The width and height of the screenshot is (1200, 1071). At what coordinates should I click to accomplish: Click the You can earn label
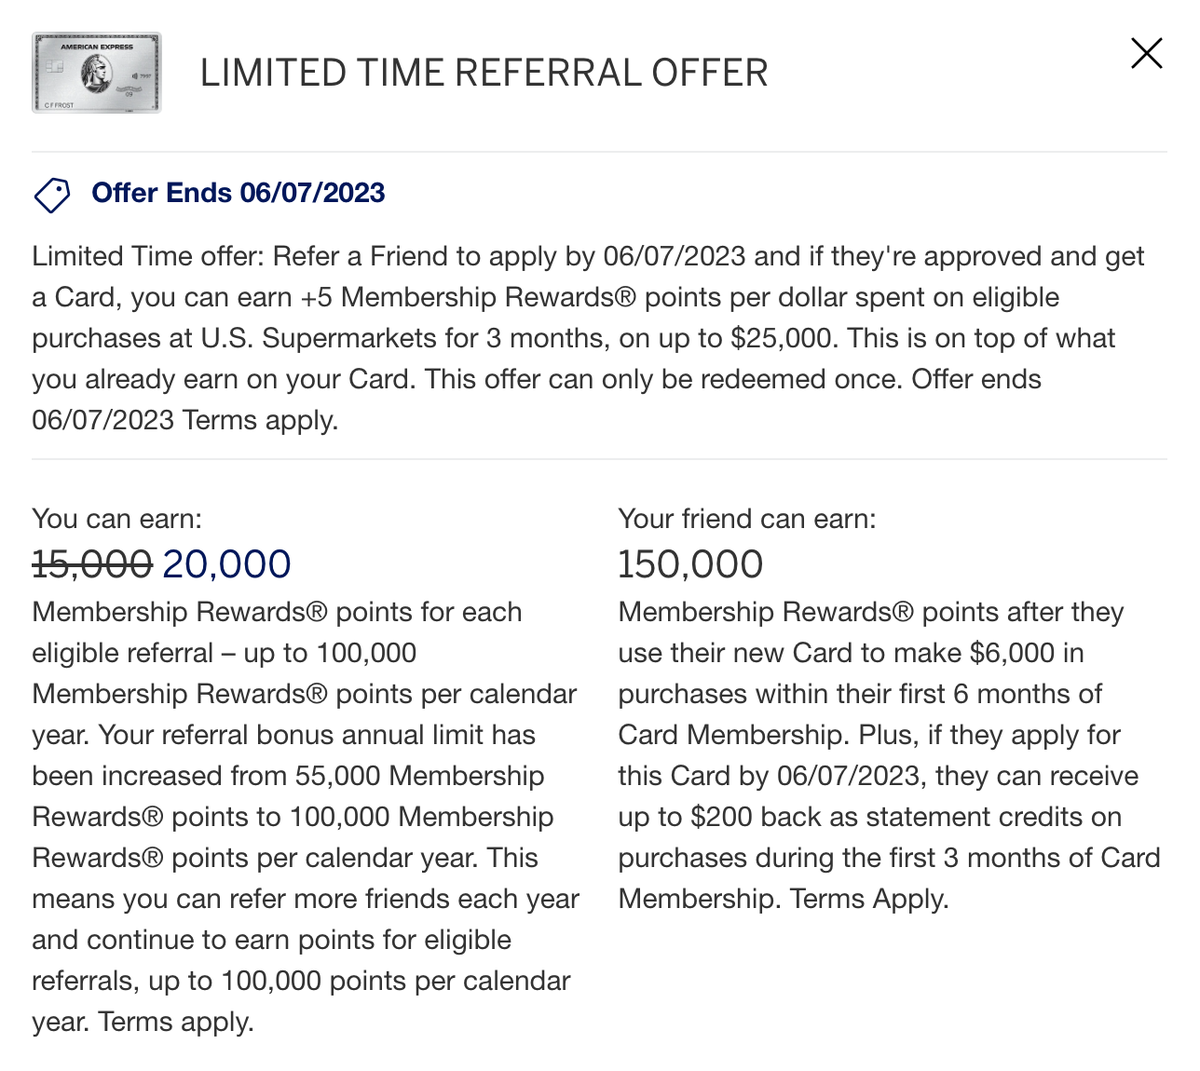pyautogui.click(x=116, y=518)
